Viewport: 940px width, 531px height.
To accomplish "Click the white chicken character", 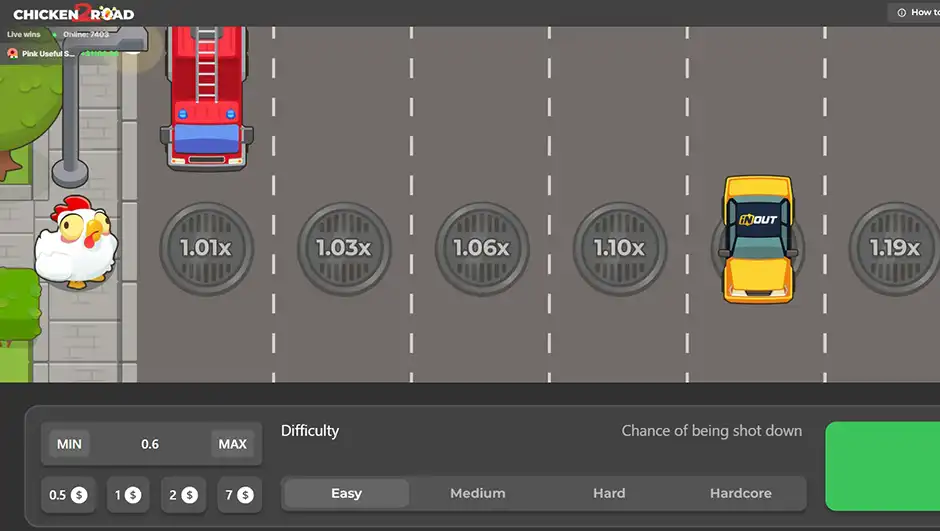I will tap(76, 242).
